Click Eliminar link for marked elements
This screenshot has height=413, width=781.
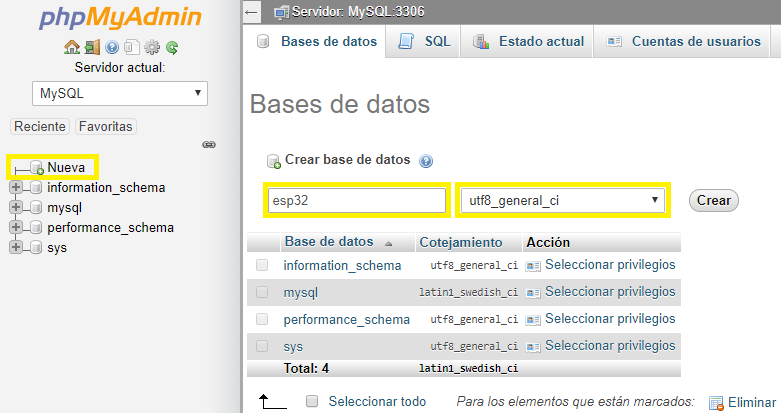tap(752, 403)
